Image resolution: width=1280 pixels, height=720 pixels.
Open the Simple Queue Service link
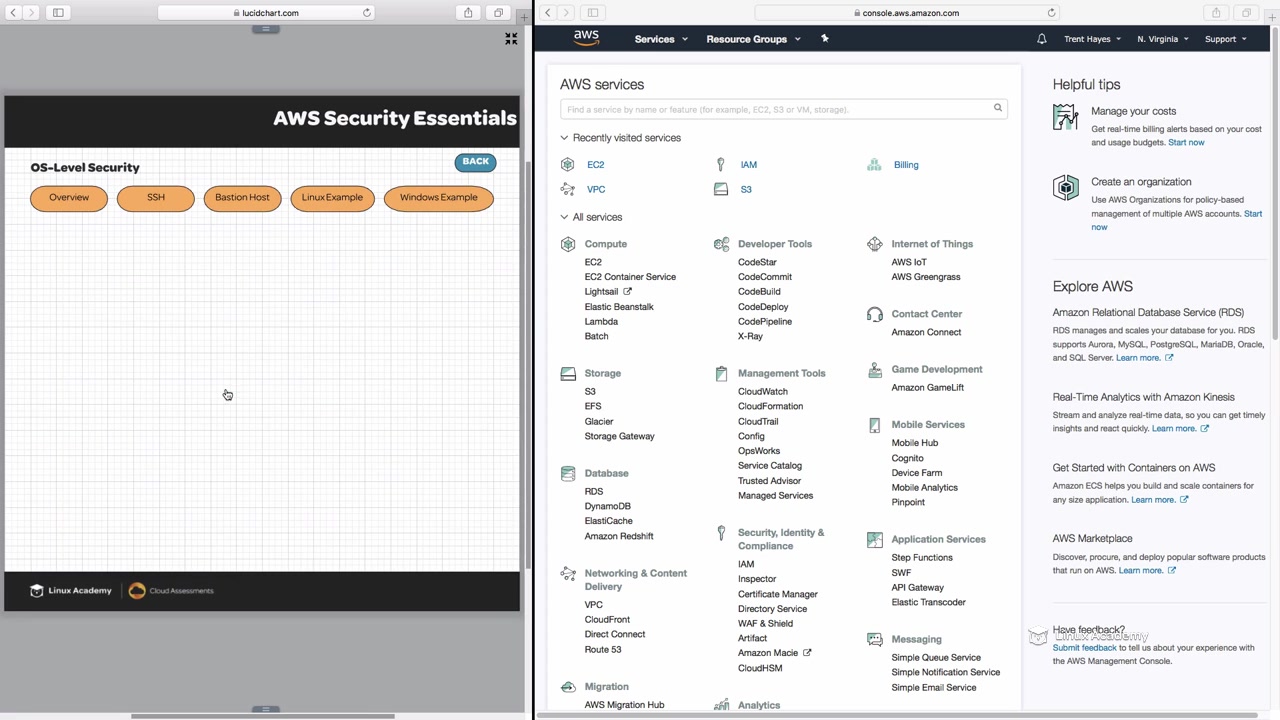tap(936, 657)
